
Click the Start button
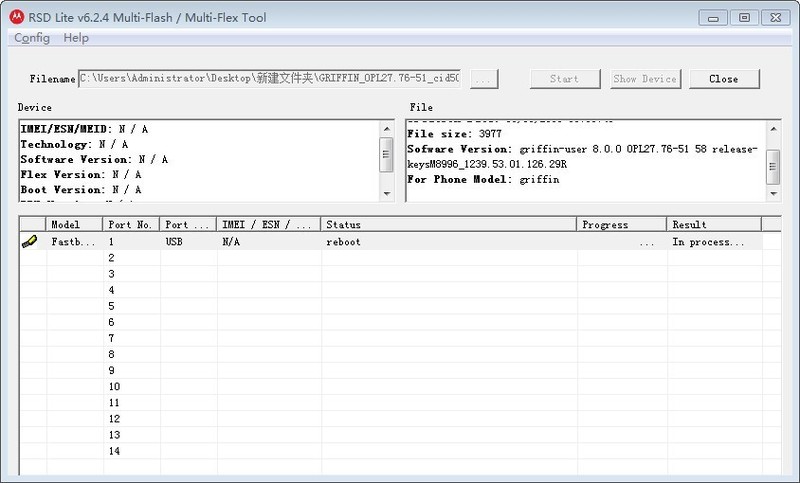565,79
